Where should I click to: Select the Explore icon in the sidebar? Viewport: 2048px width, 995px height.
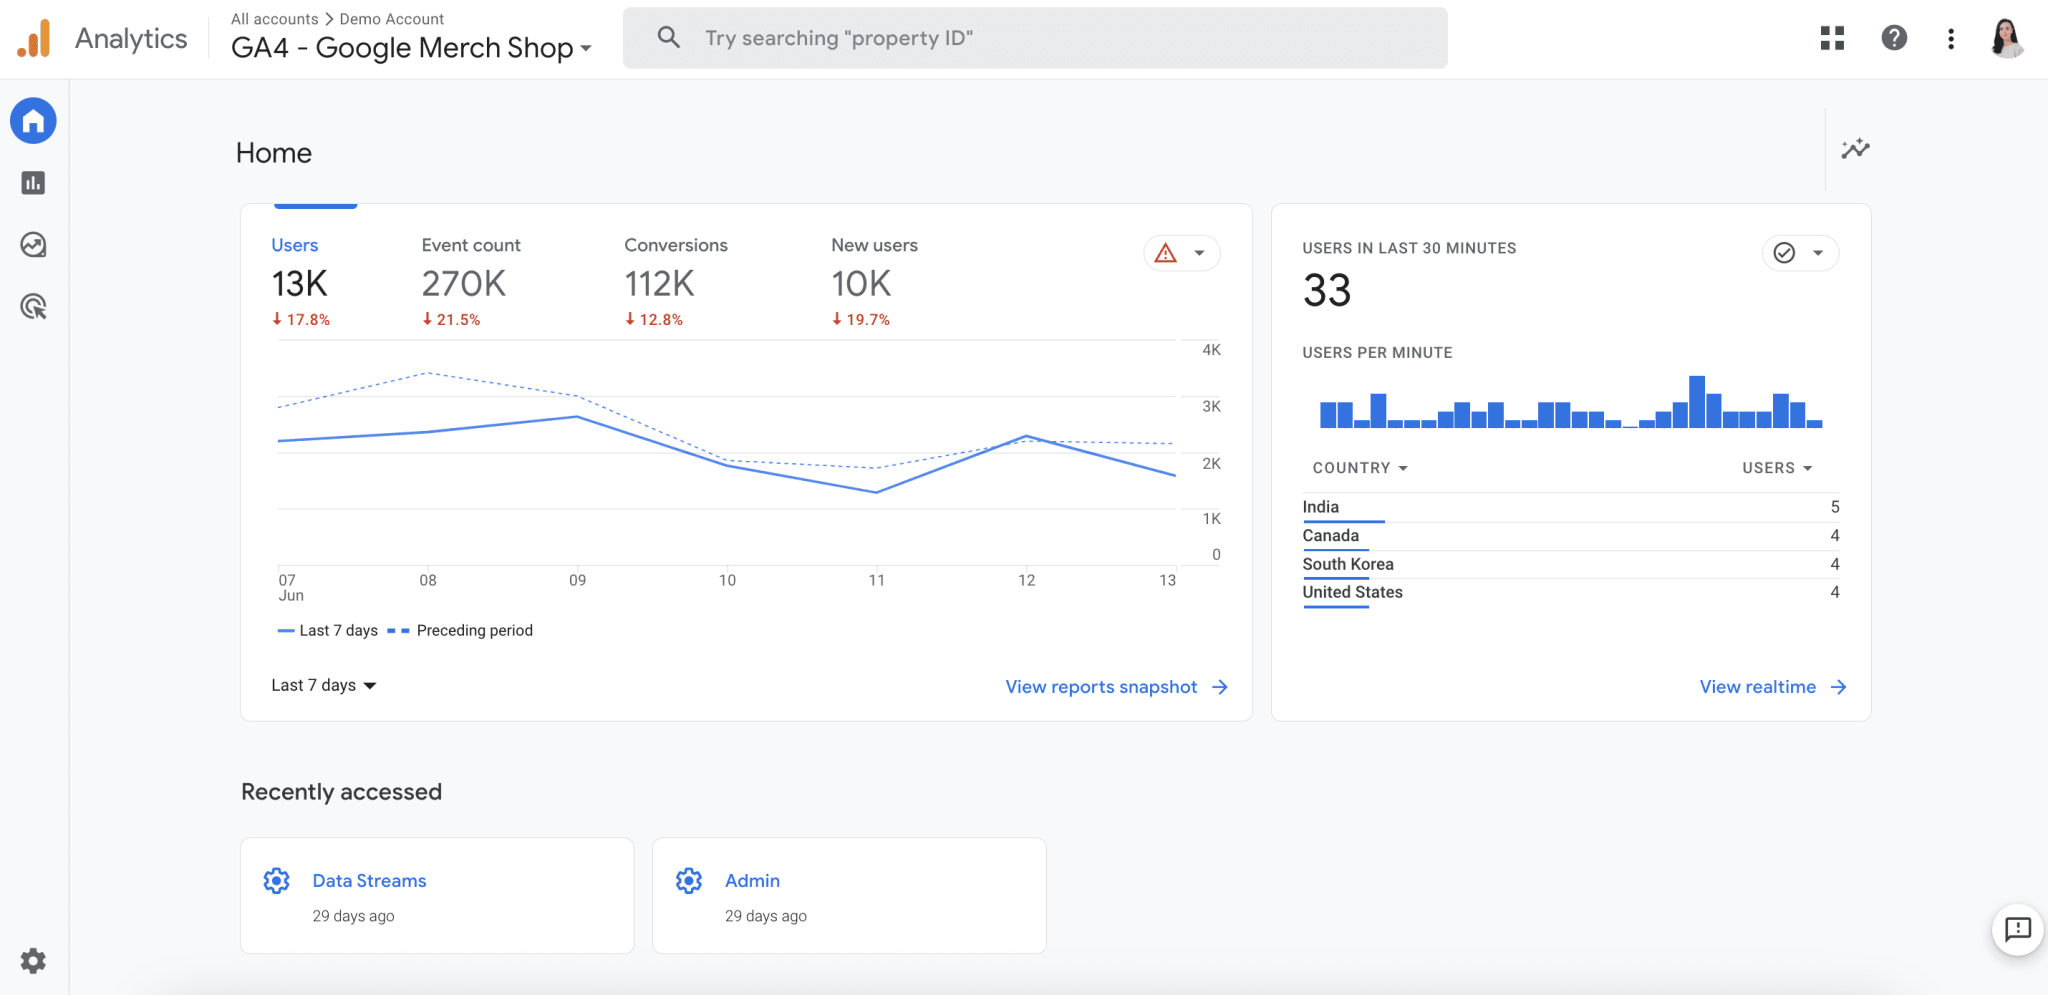pos(33,244)
